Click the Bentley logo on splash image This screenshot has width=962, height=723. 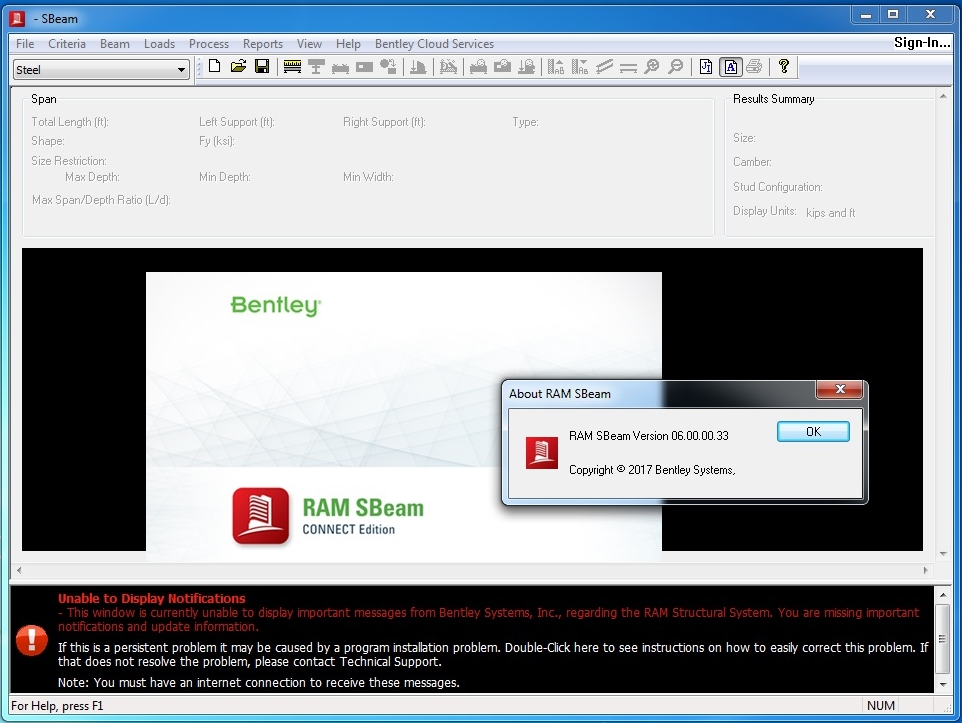pos(275,305)
